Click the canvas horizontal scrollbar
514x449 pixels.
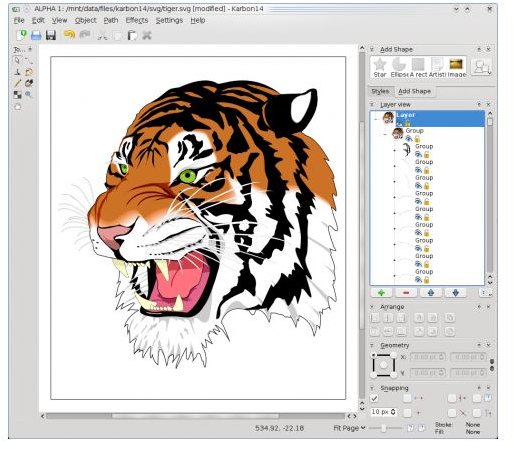(196, 416)
